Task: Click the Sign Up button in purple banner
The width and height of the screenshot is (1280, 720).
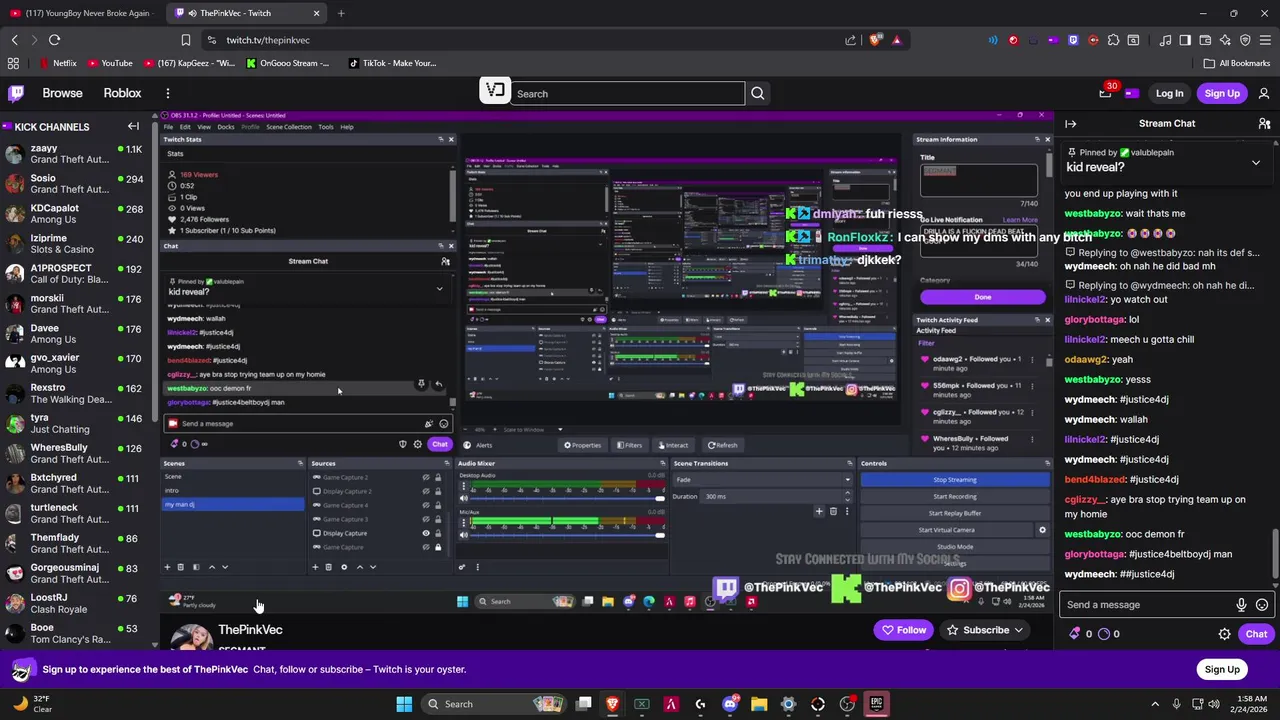Action: click(x=1222, y=669)
